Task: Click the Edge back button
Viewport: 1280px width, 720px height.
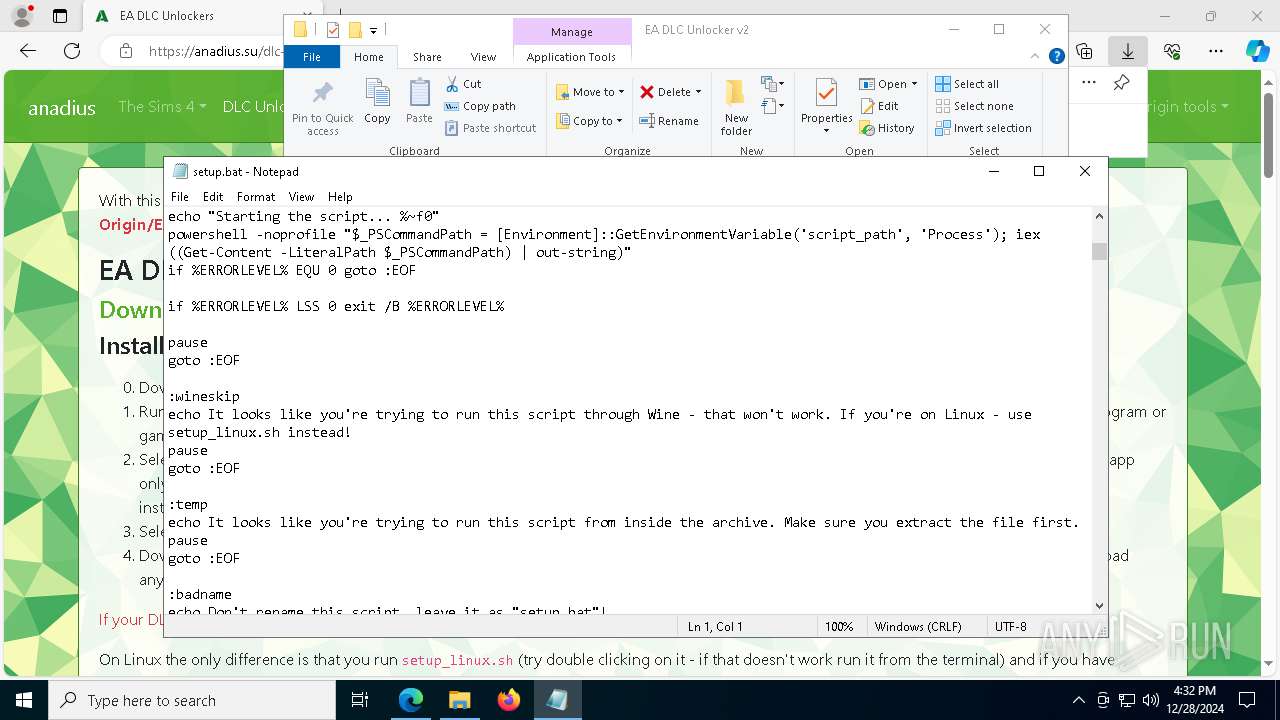Action: [x=28, y=50]
